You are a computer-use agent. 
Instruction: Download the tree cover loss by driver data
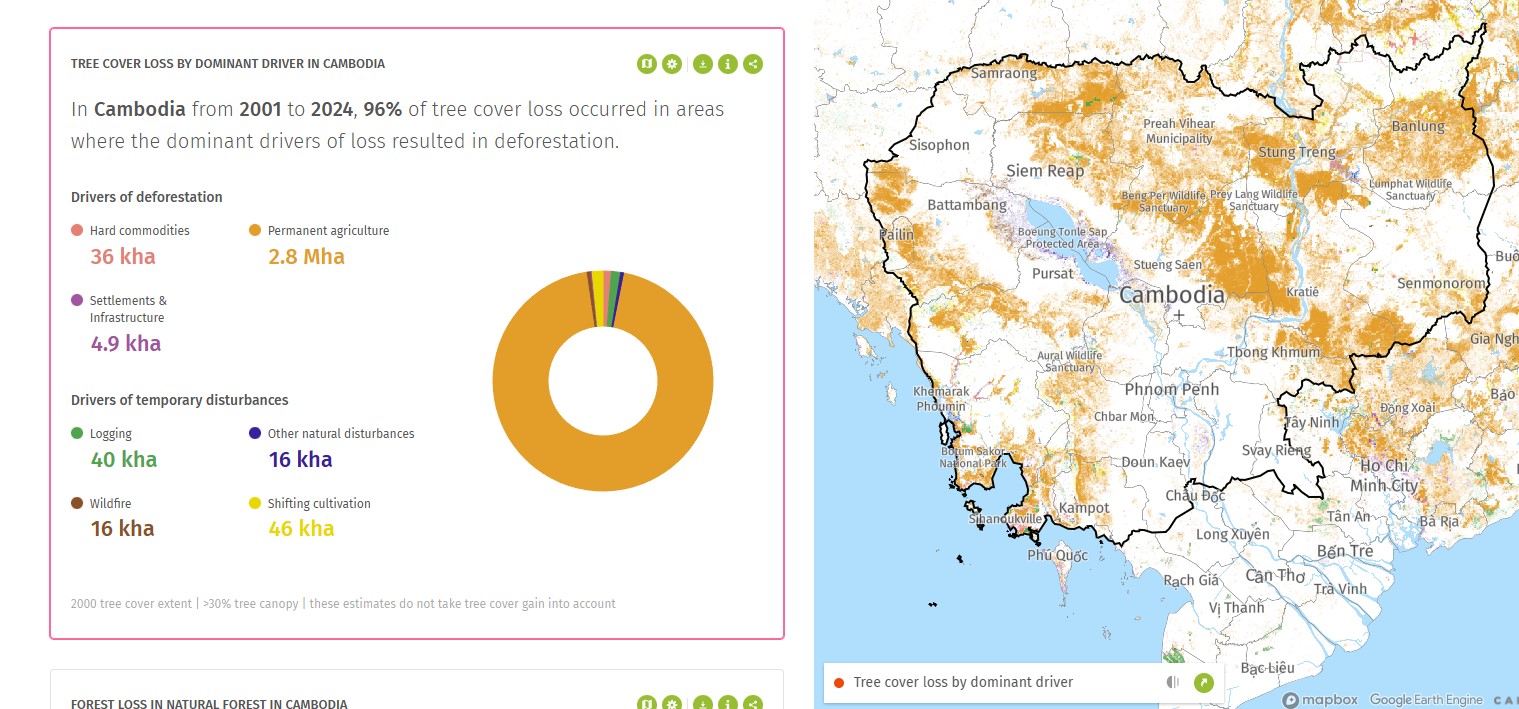(x=703, y=64)
